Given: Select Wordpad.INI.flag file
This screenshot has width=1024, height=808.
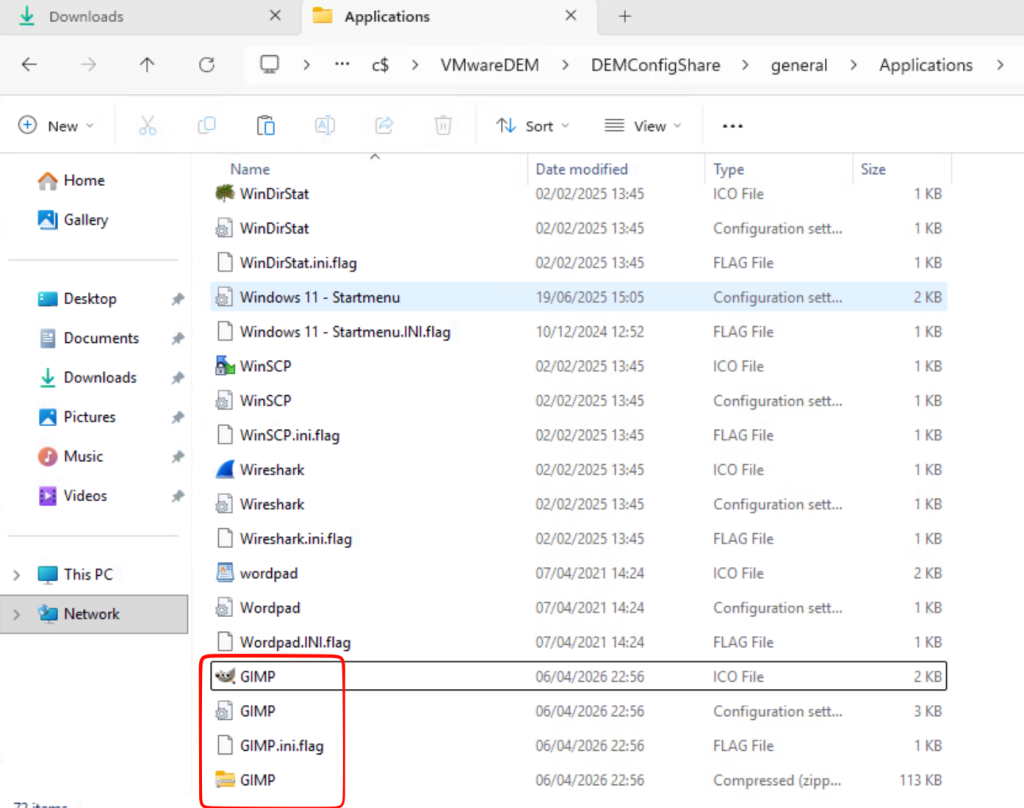Looking at the screenshot, I should click(x=579, y=642).
